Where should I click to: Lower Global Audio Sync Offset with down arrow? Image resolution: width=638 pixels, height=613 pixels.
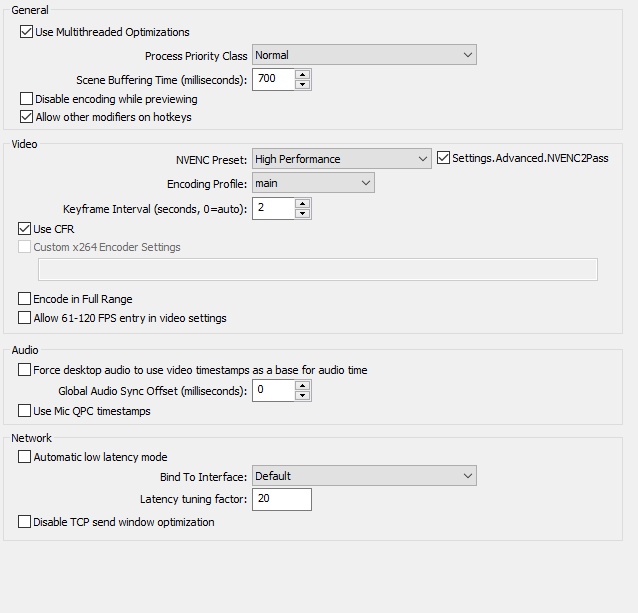(302, 395)
